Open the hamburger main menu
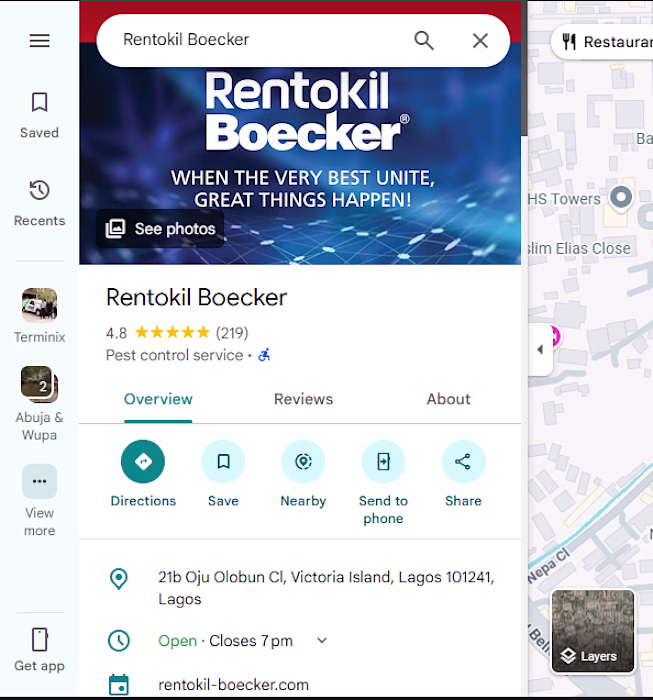Image resolution: width=653 pixels, height=700 pixels. pyautogui.click(x=39, y=41)
